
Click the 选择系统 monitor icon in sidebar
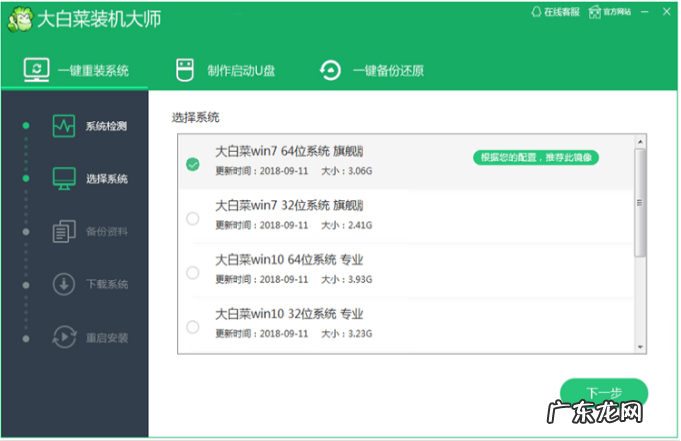click(x=64, y=179)
